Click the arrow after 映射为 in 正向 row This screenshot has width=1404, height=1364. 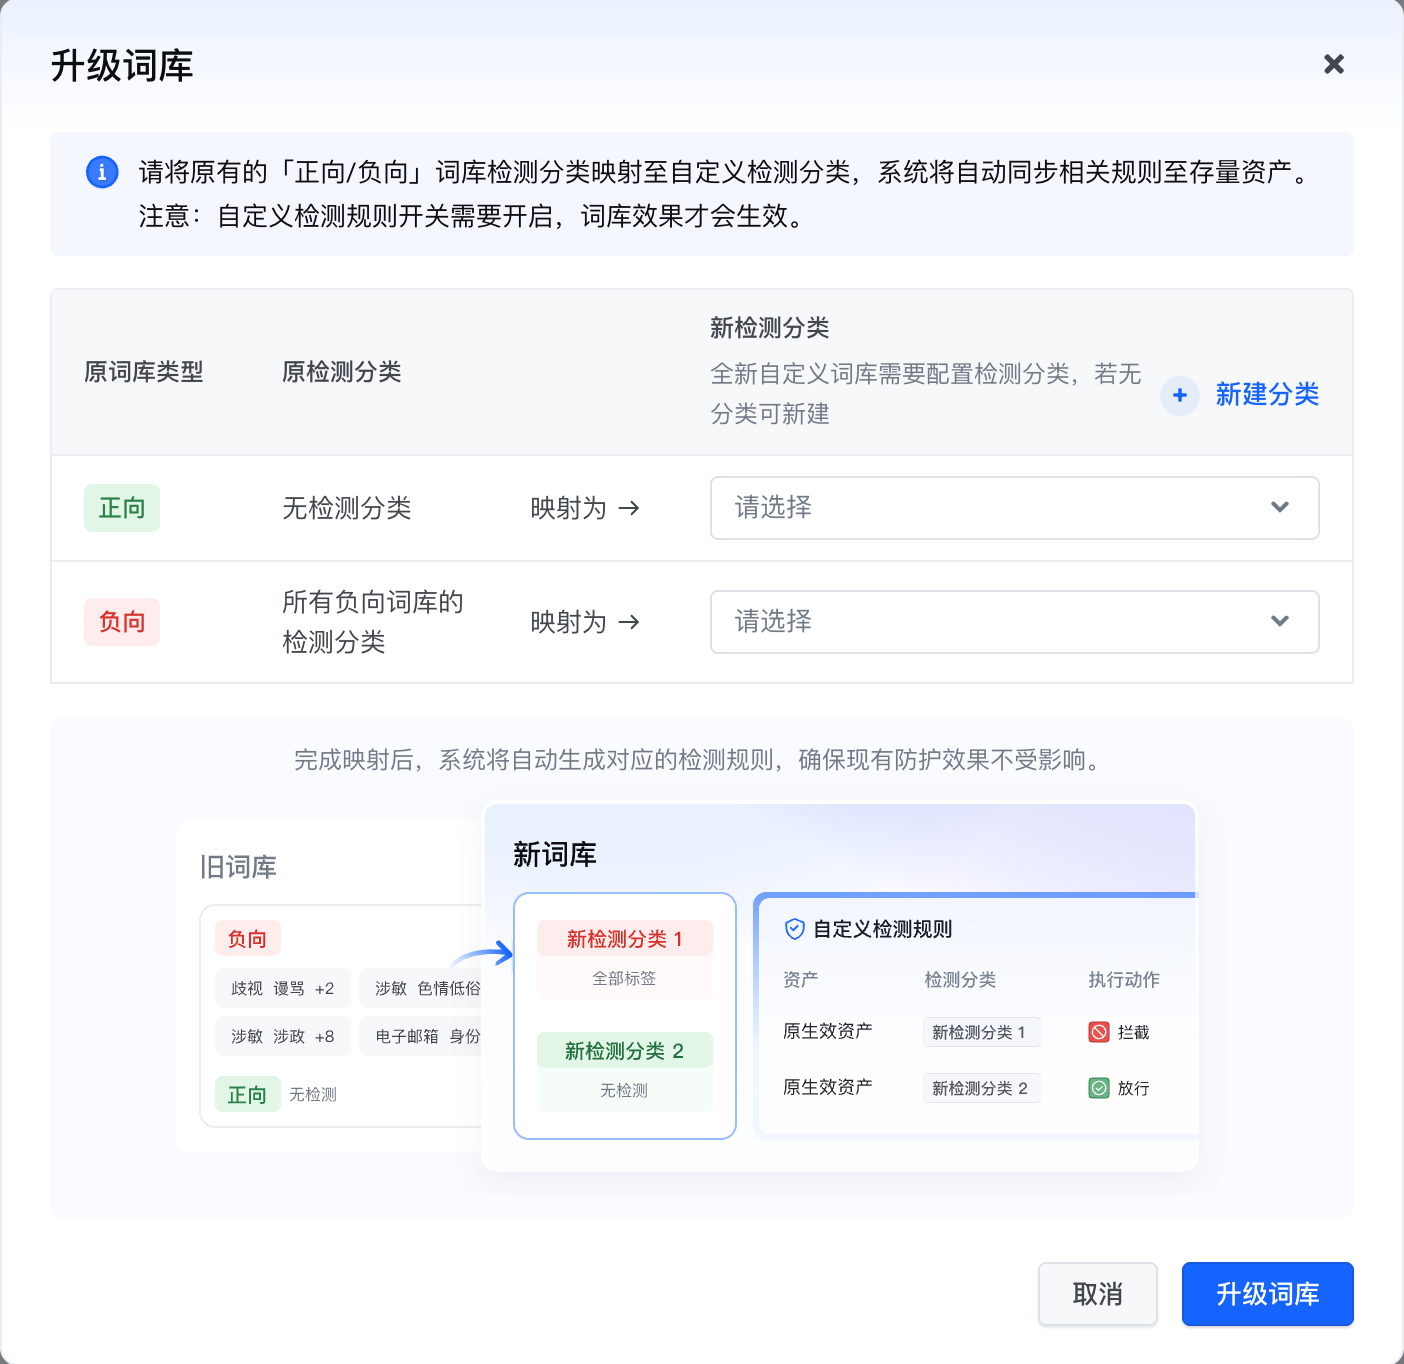pyautogui.click(x=629, y=508)
